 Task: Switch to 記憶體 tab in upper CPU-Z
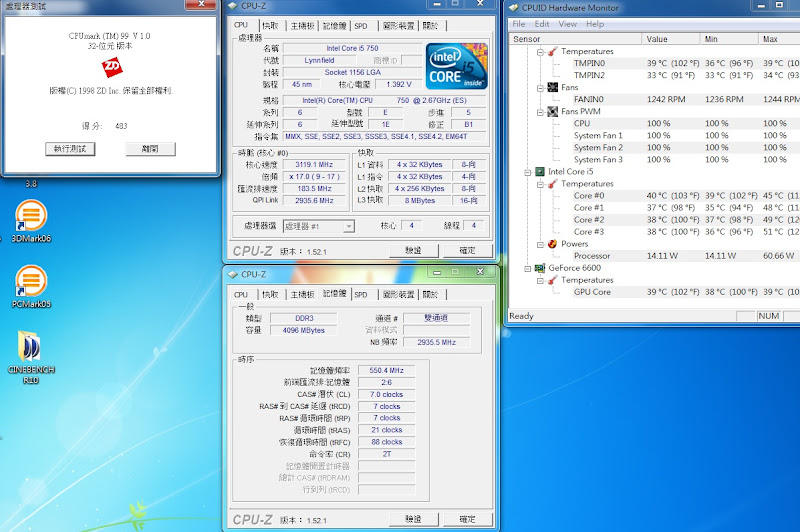(x=335, y=26)
